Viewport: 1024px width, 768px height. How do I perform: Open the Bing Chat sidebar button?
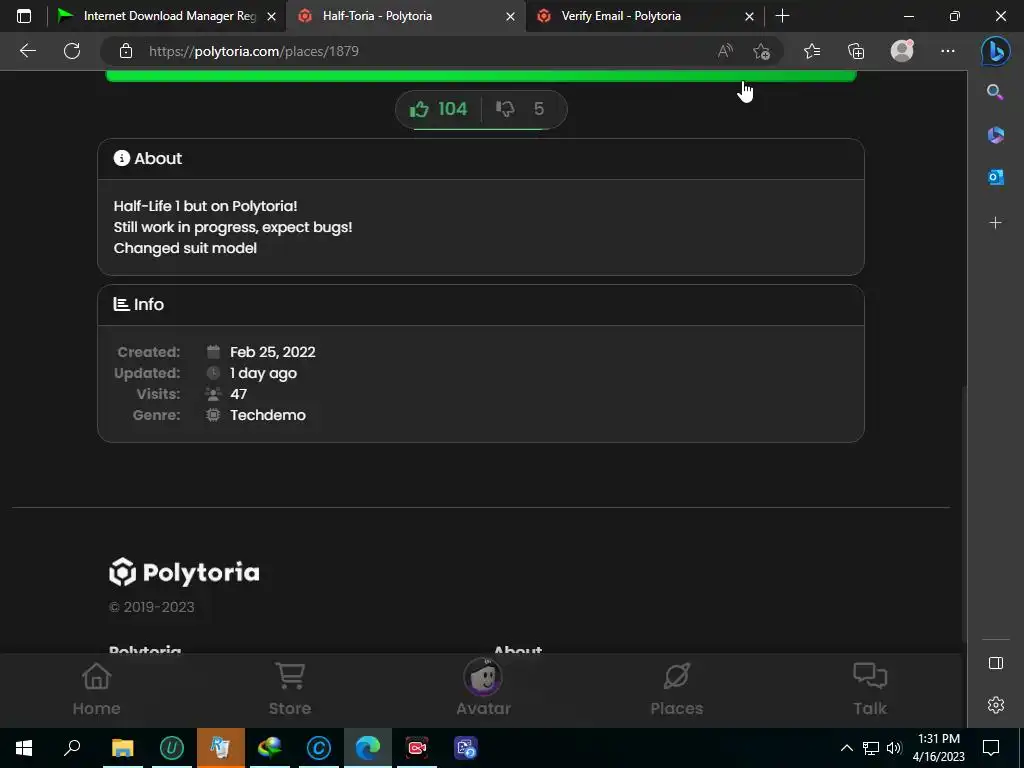tap(995, 51)
